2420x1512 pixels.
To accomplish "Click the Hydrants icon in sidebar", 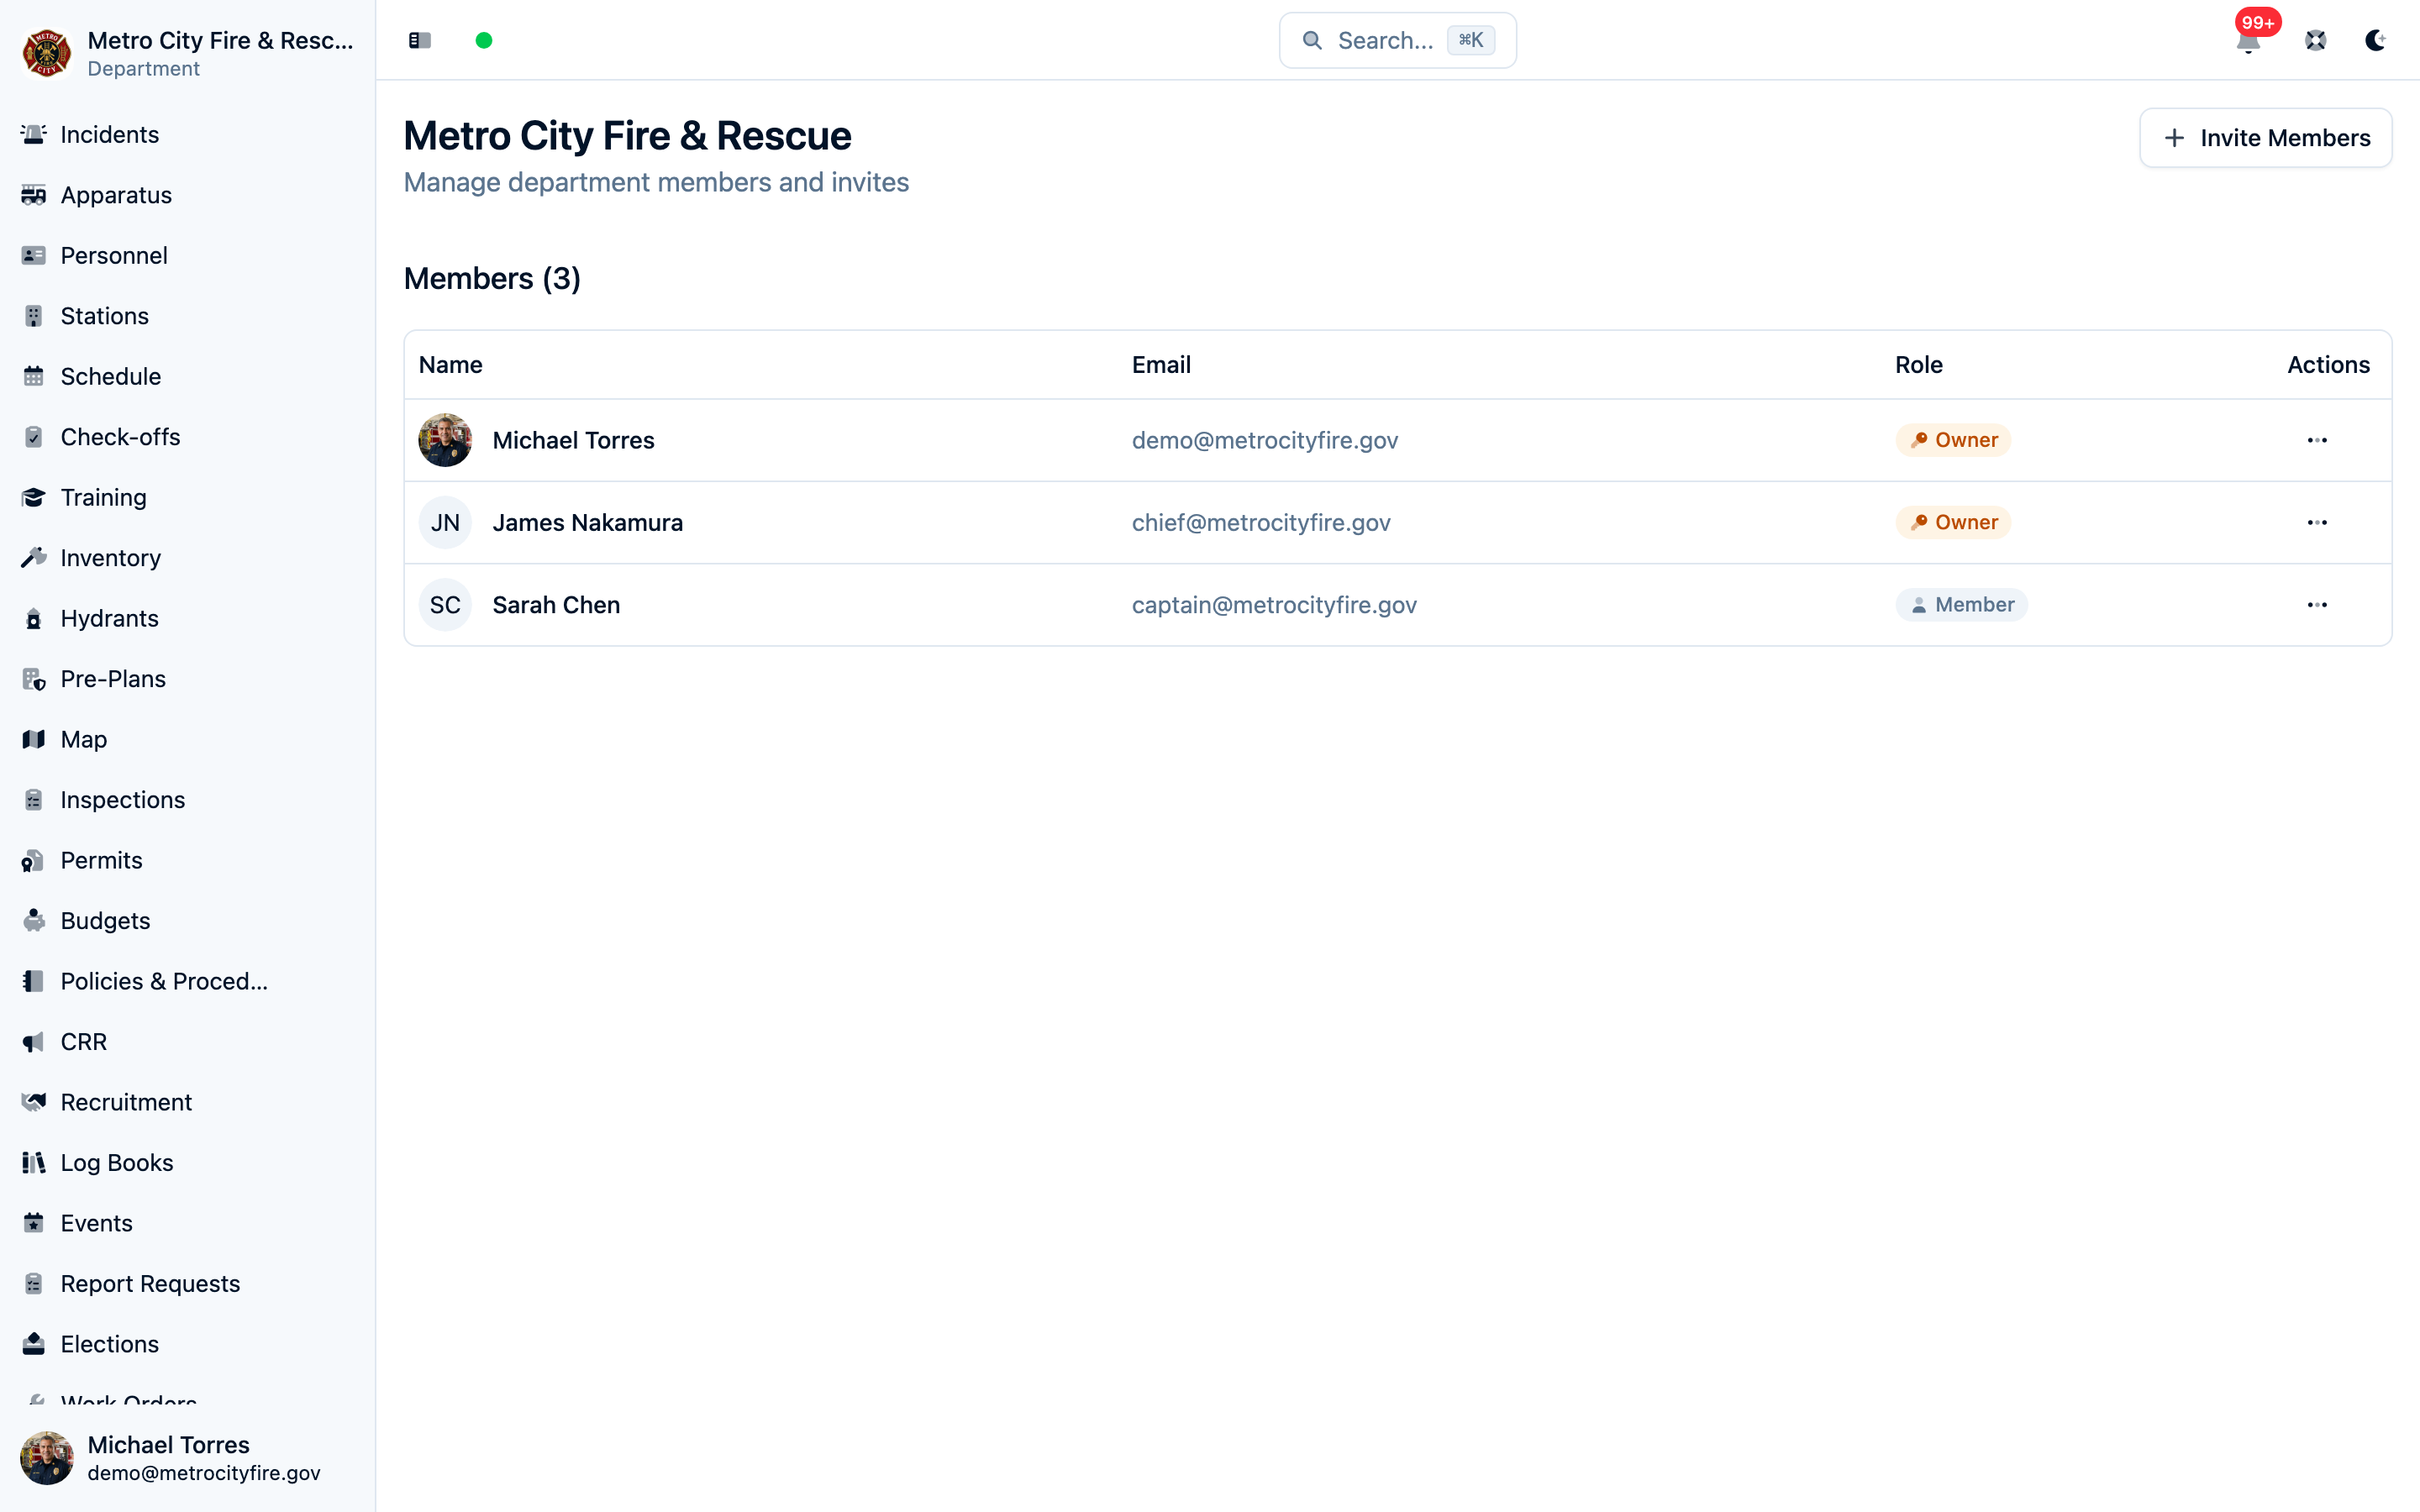I will (x=34, y=618).
